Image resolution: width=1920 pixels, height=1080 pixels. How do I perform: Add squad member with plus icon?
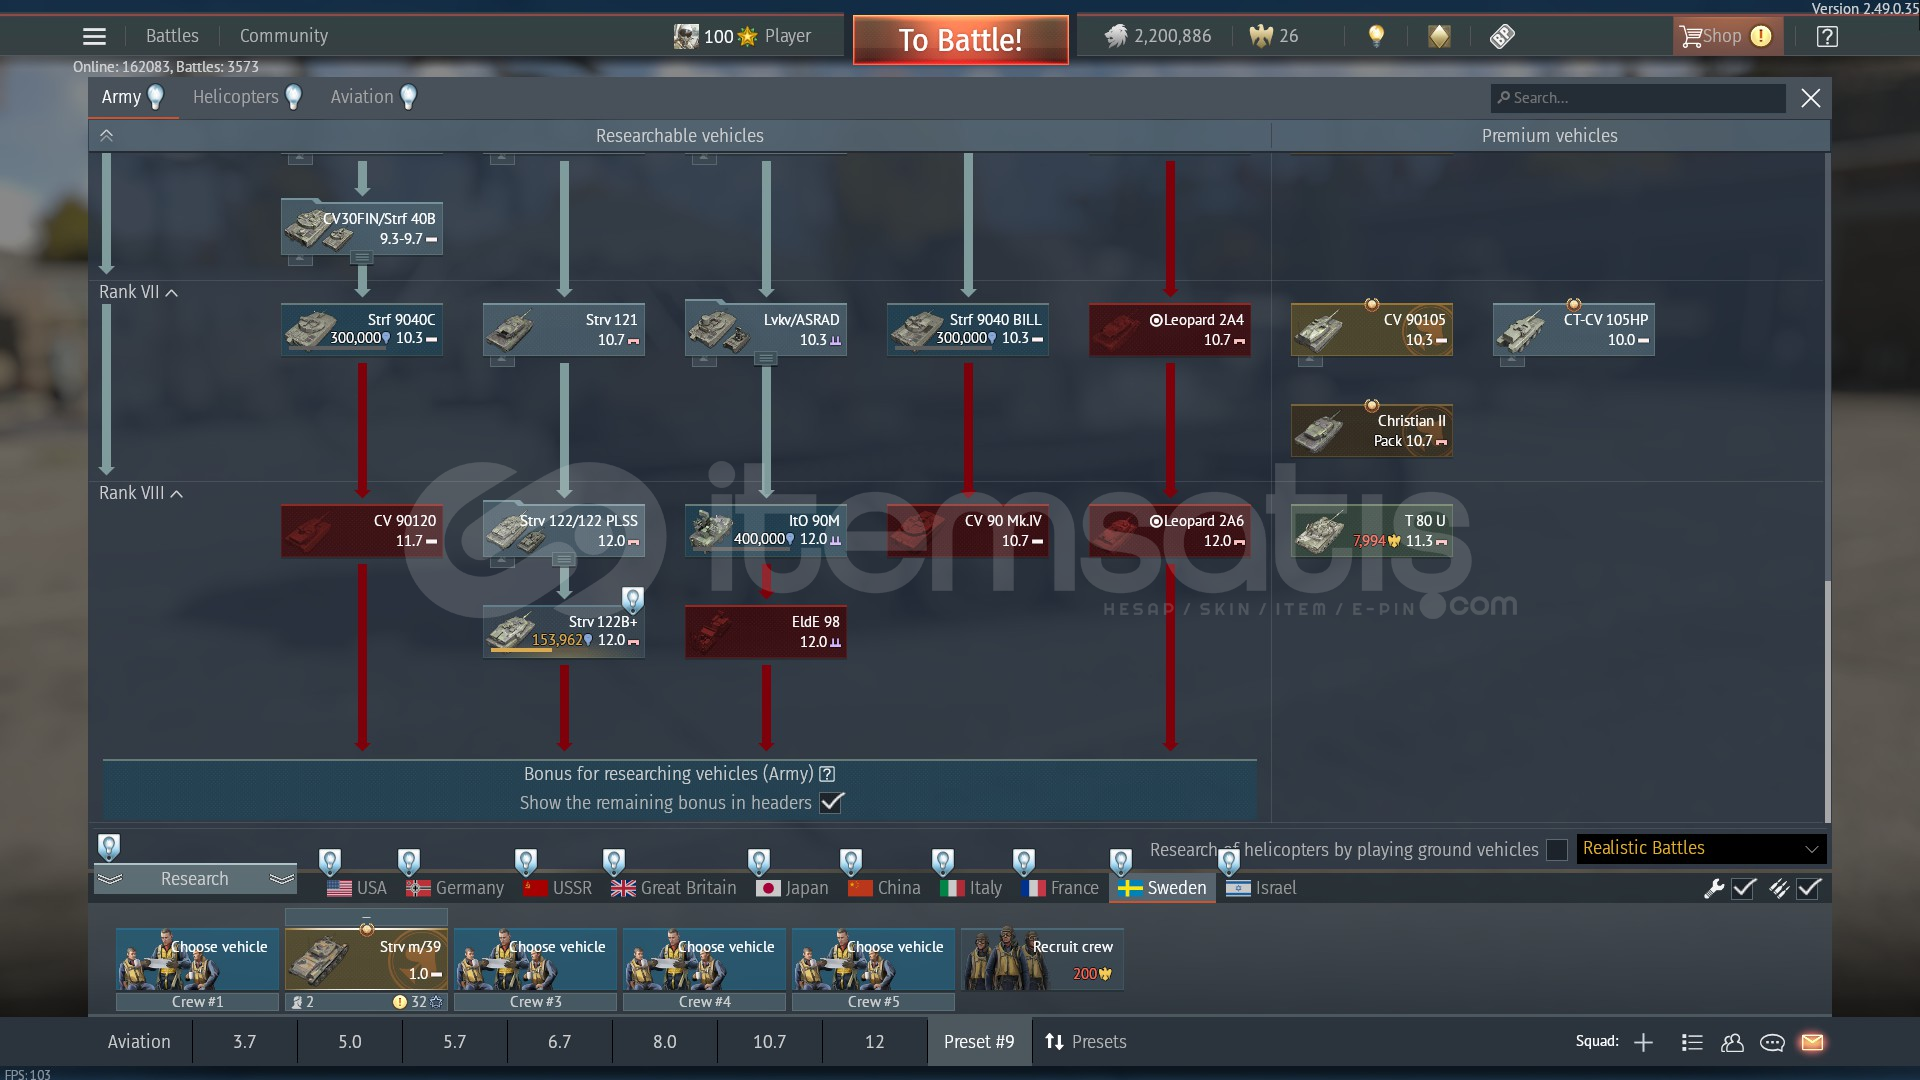click(x=1643, y=1042)
